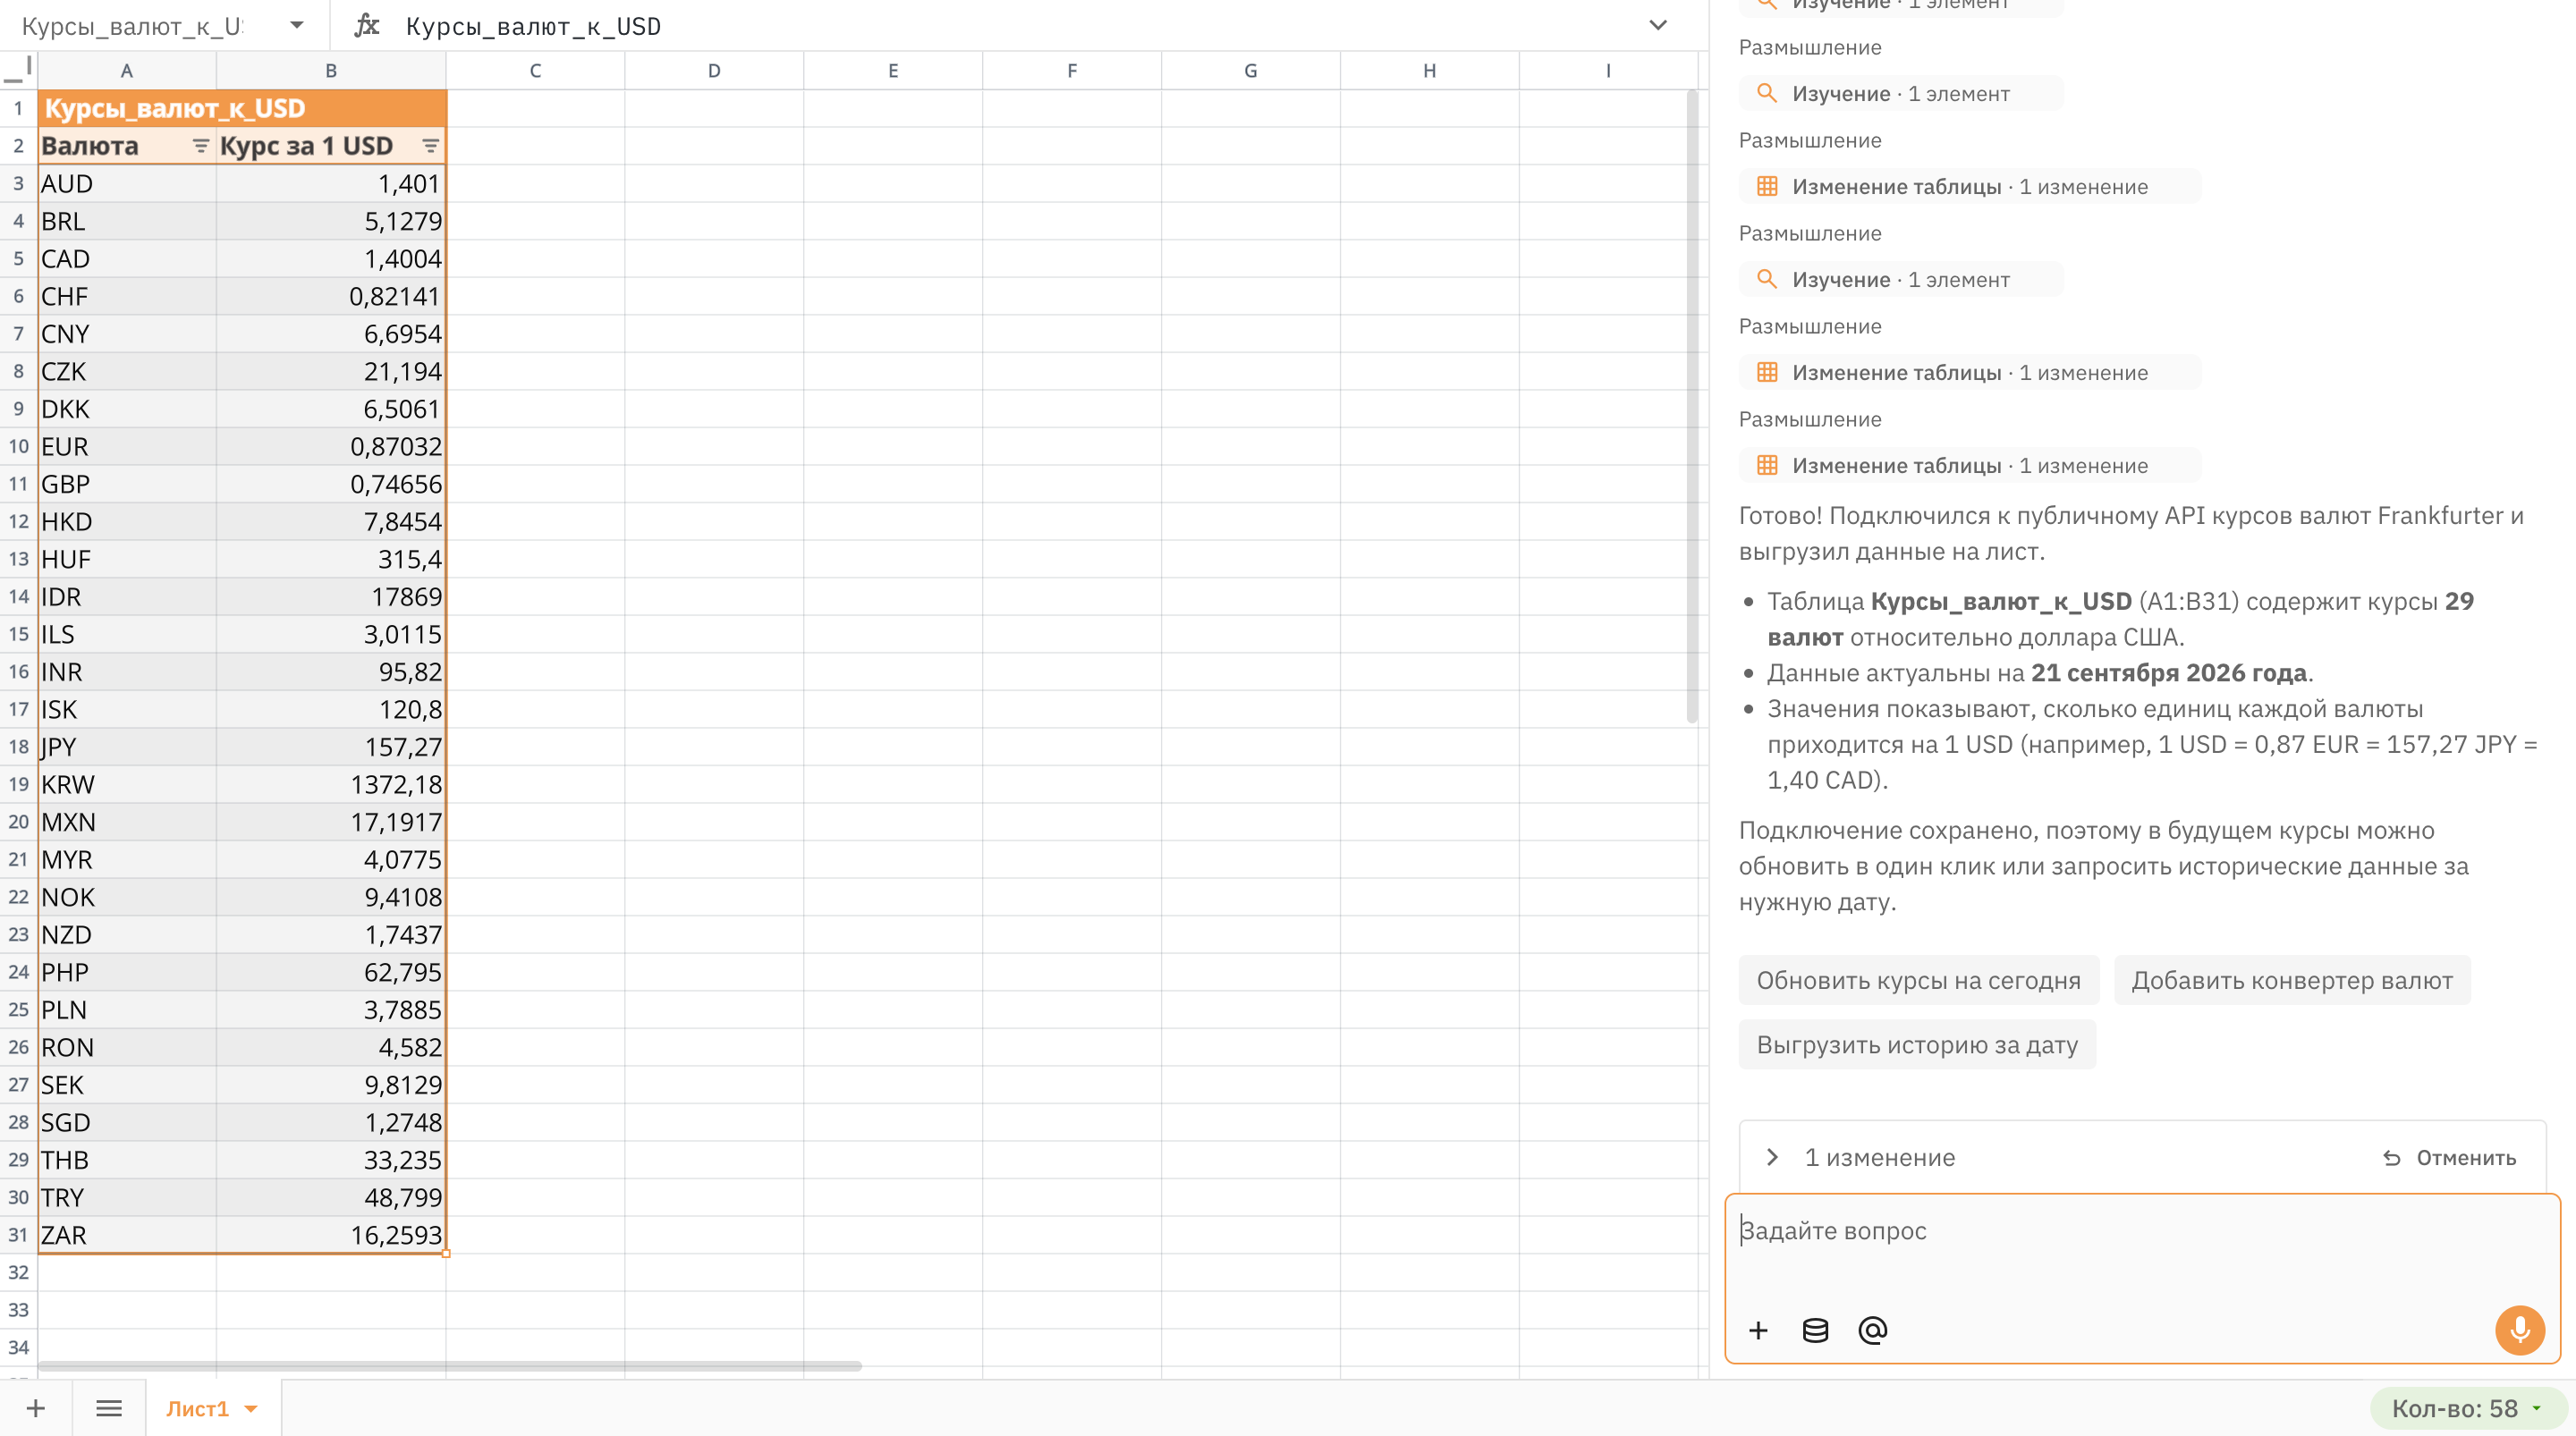
Task: Select cell containing EUR
Action: coord(127,446)
